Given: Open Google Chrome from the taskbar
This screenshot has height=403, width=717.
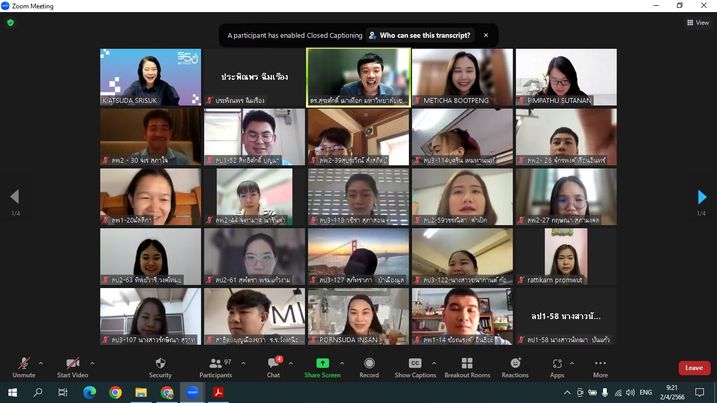Looking at the screenshot, I should tap(115, 393).
